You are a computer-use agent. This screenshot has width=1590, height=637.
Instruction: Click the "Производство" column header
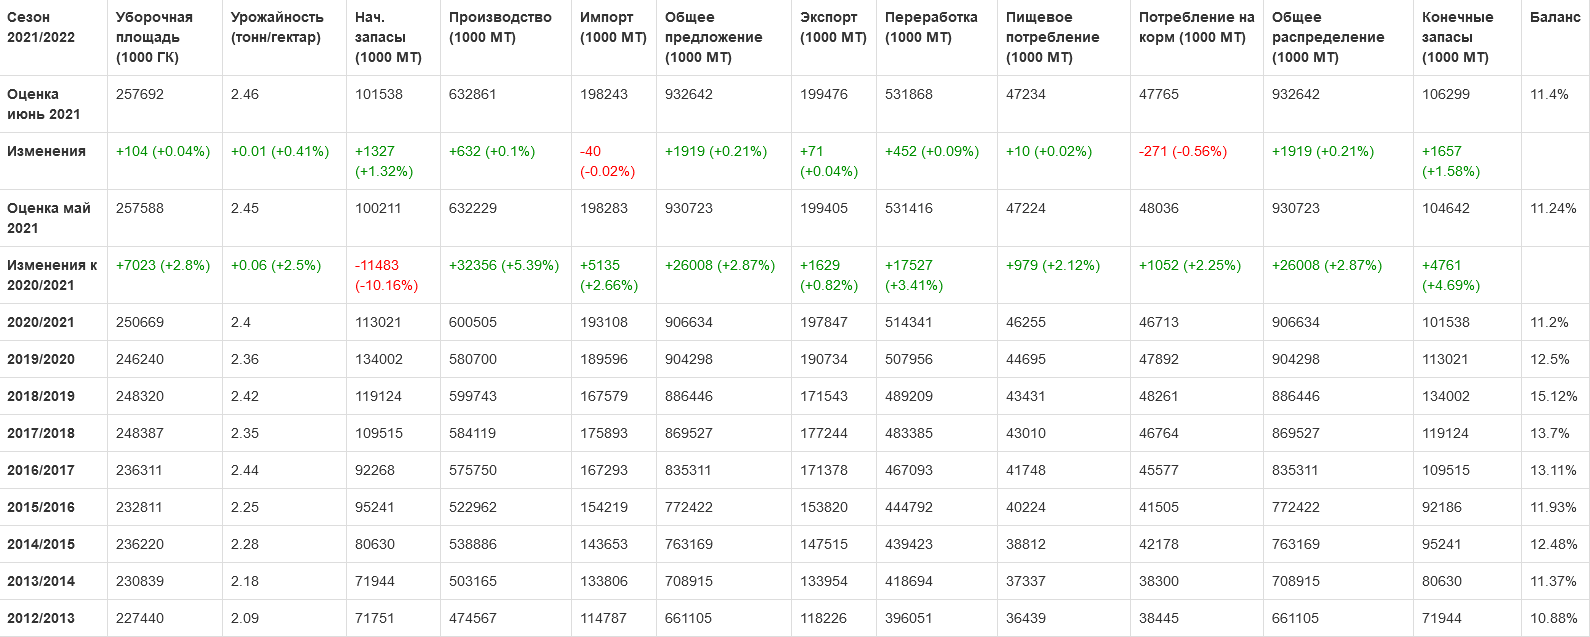click(x=500, y=27)
